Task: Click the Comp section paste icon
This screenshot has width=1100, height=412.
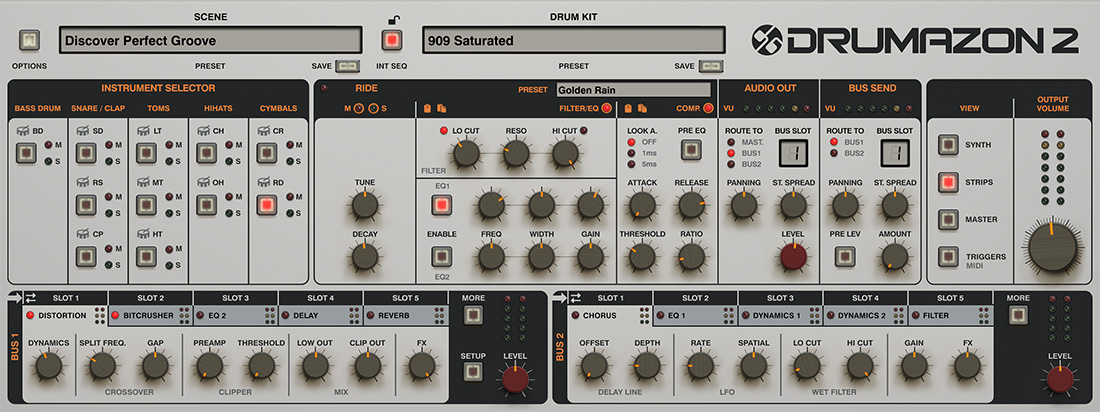Action: [x=641, y=108]
